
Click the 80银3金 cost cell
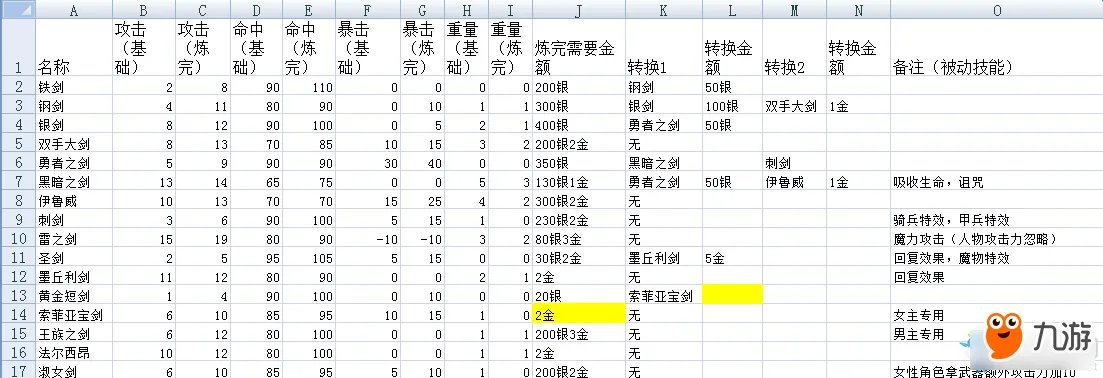coord(578,239)
